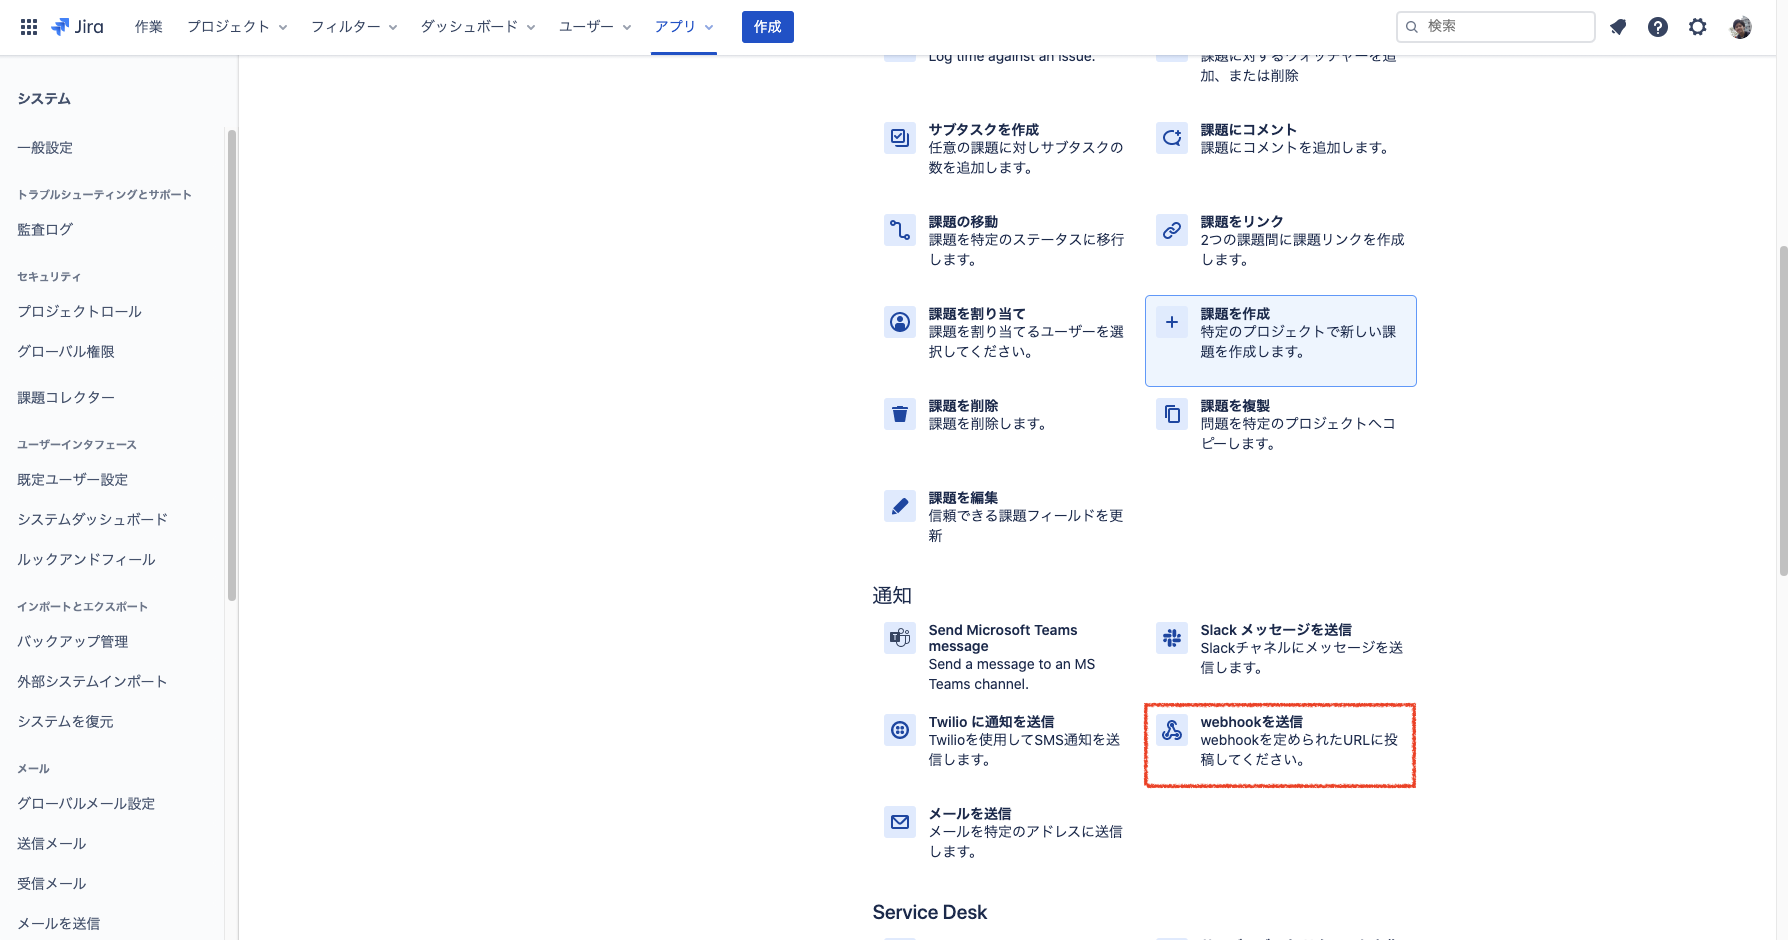Open the help question mark icon
1788x940 pixels.
coord(1658,27)
